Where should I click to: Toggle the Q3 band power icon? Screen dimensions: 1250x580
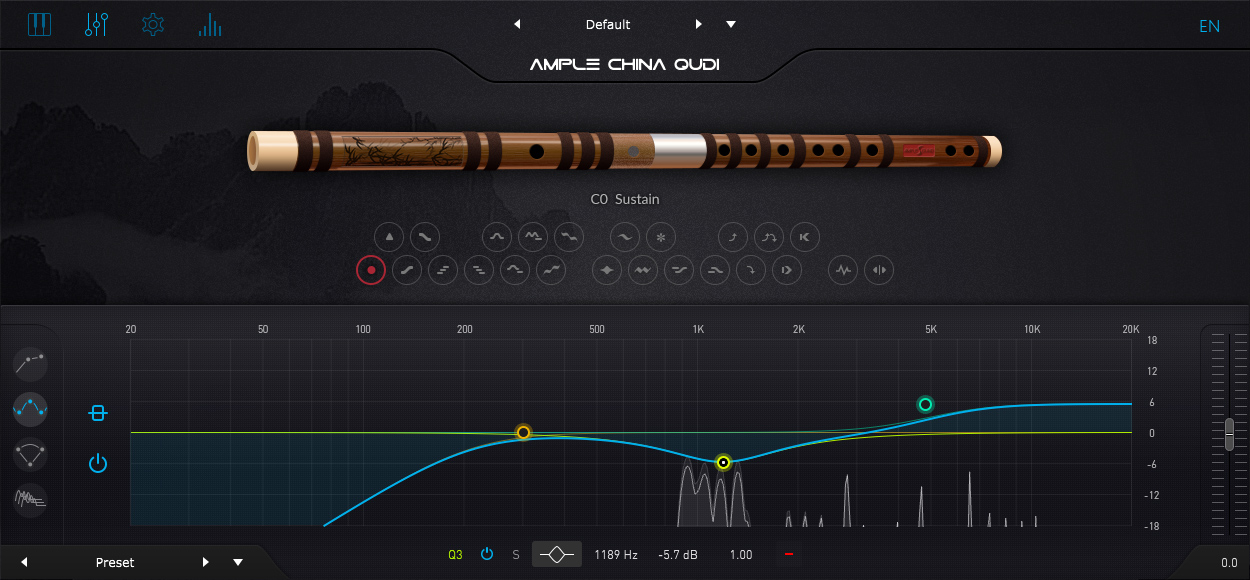click(x=487, y=554)
